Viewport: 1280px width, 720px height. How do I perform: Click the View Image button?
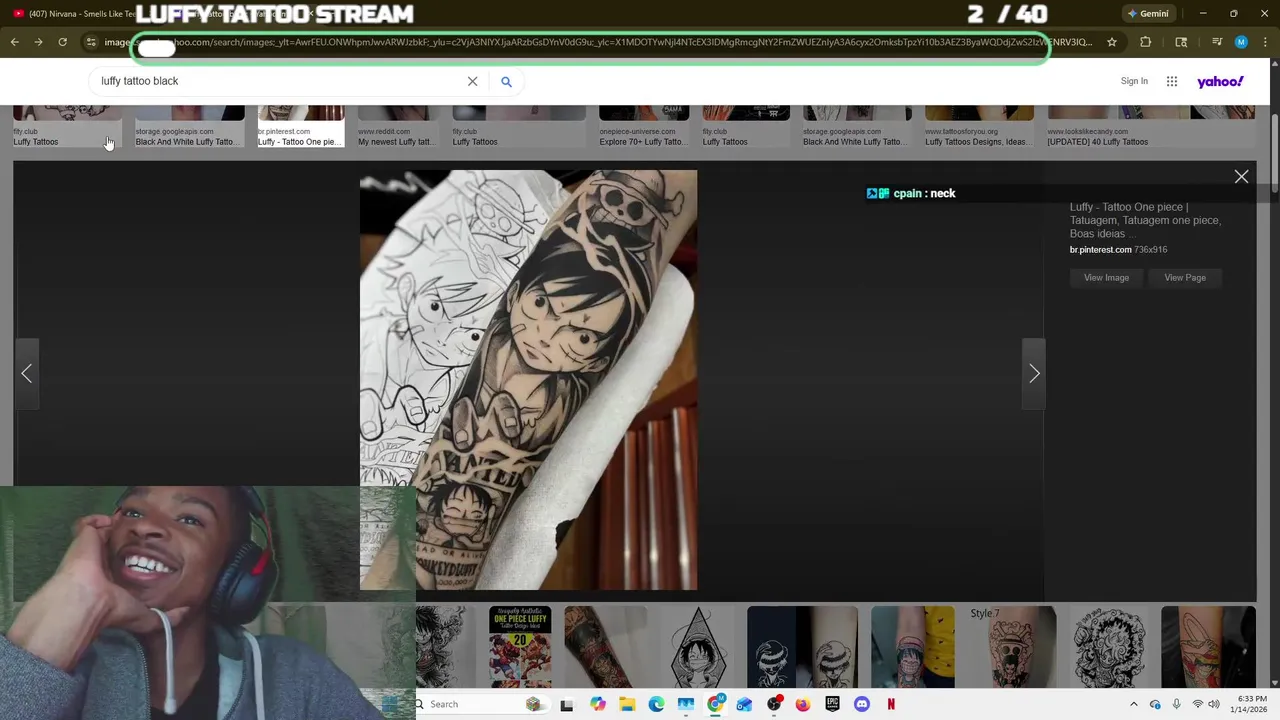[x=1106, y=278]
